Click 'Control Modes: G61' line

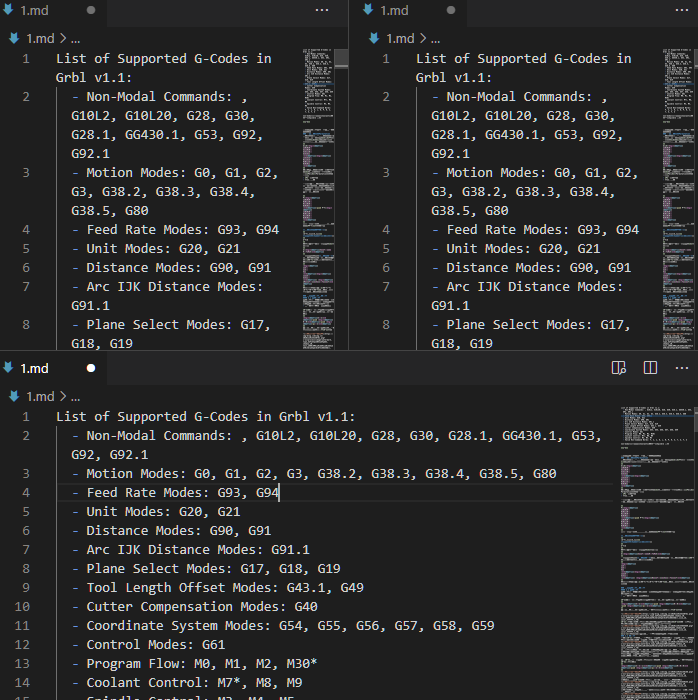point(149,645)
